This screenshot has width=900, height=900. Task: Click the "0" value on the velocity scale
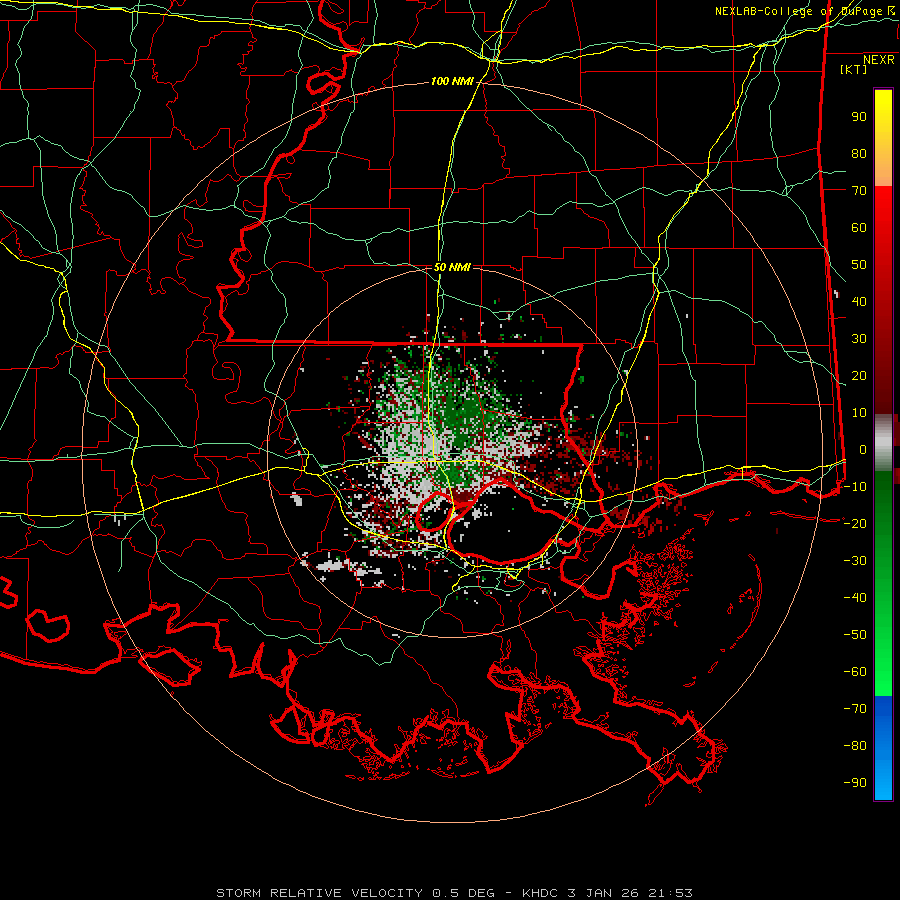click(863, 450)
